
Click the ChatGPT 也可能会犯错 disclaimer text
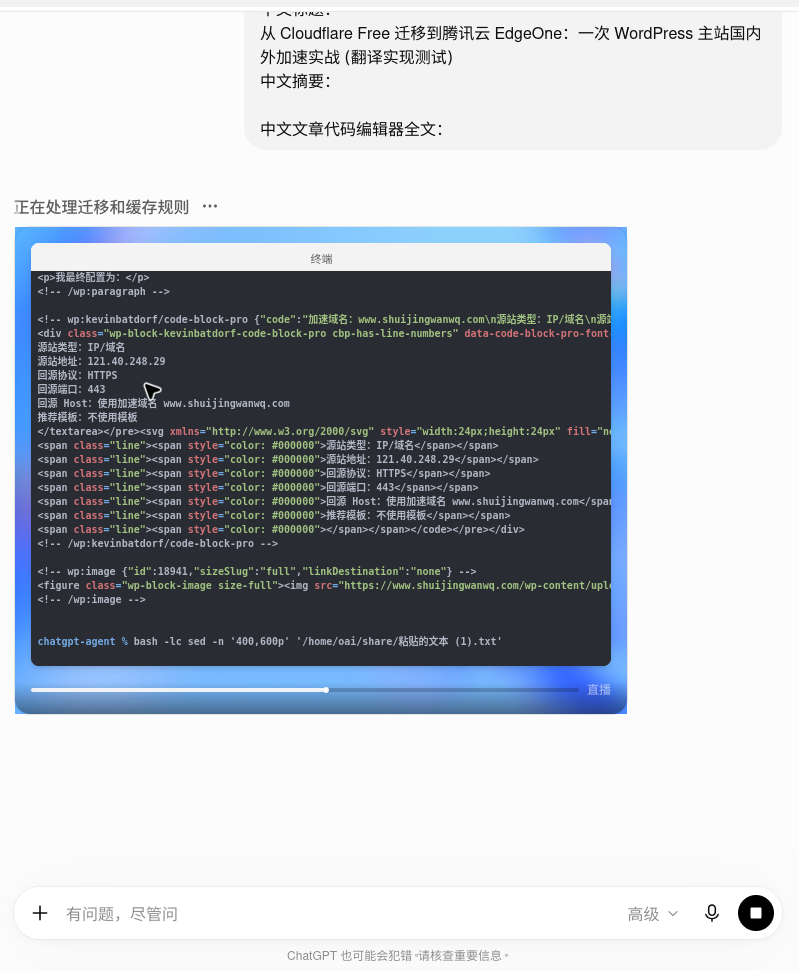(x=397, y=956)
